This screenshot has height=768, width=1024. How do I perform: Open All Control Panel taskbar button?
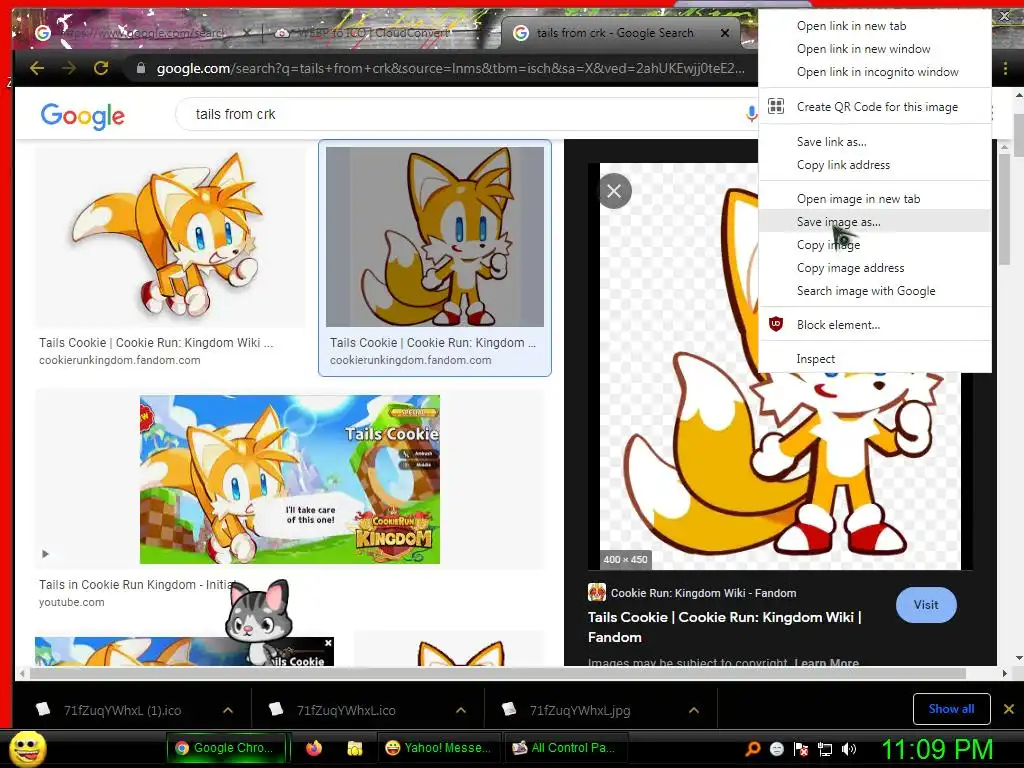coord(566,748)
